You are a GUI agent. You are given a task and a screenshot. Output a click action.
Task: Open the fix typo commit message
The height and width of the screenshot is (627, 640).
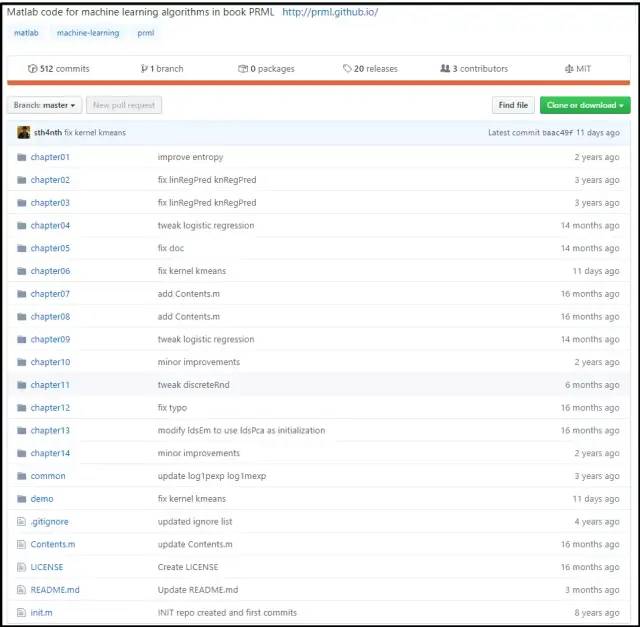tap(172, 408)
